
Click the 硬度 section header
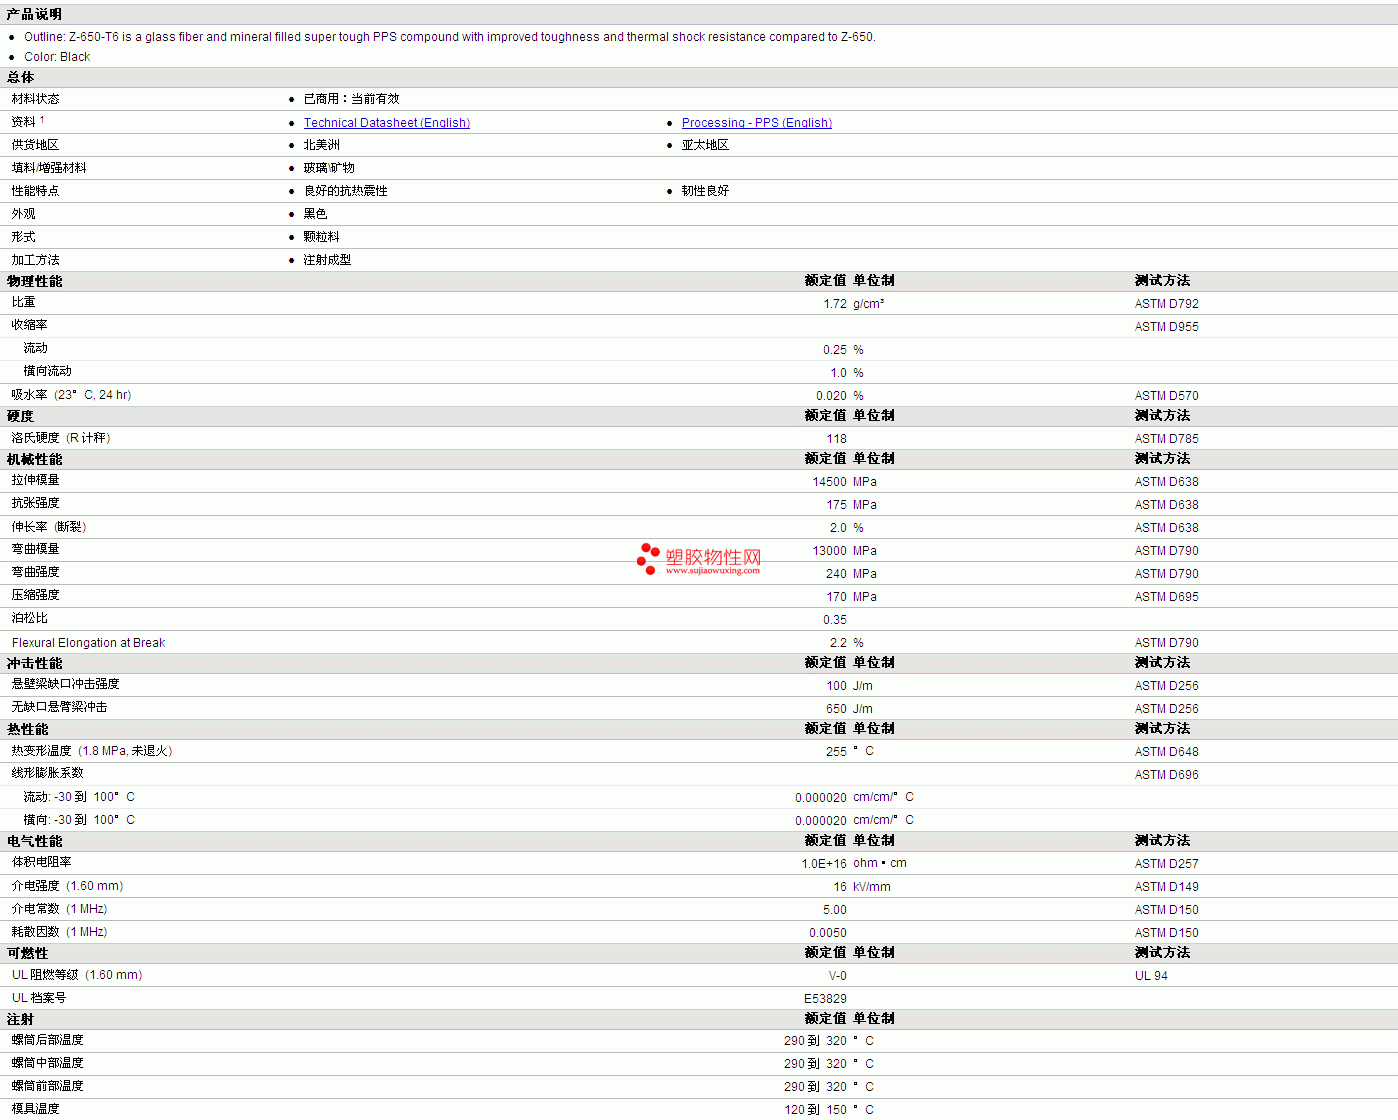click(20, 416)
